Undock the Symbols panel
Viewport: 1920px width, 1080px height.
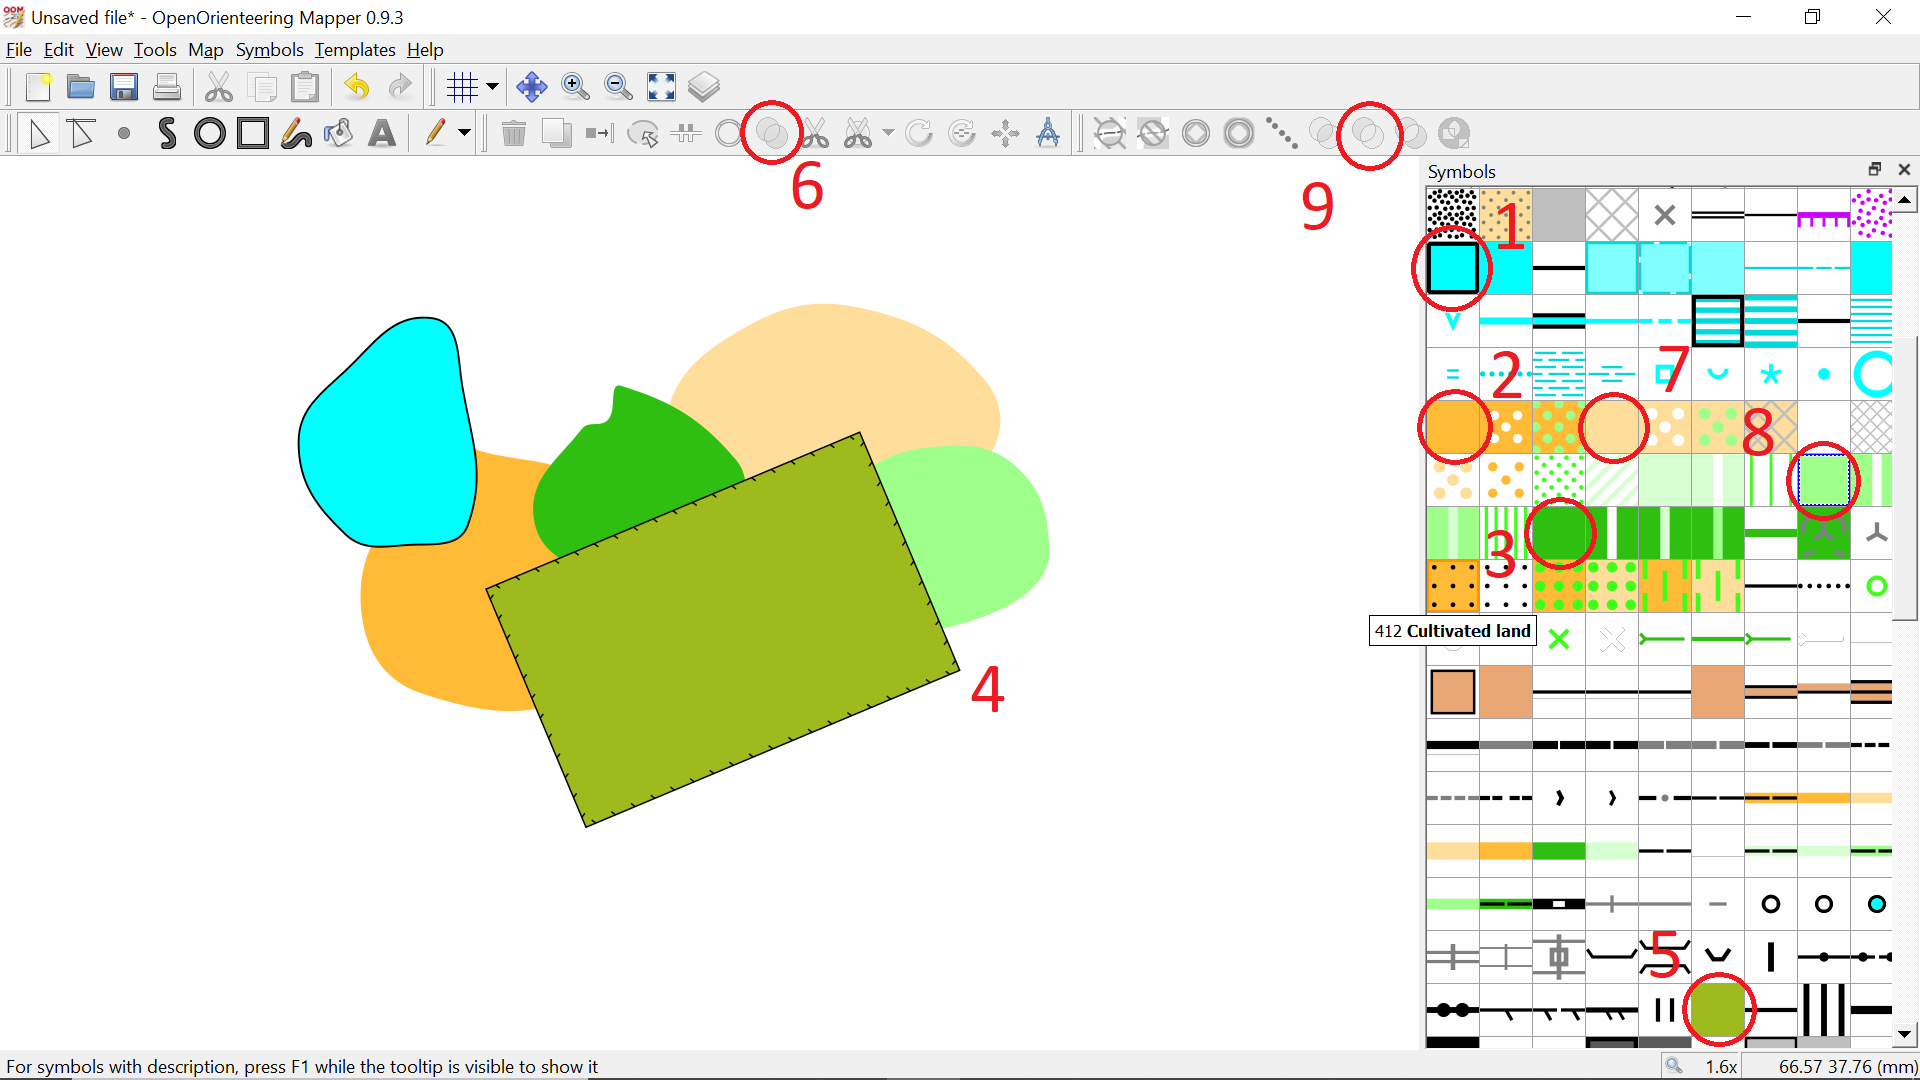click(1874, 169)
